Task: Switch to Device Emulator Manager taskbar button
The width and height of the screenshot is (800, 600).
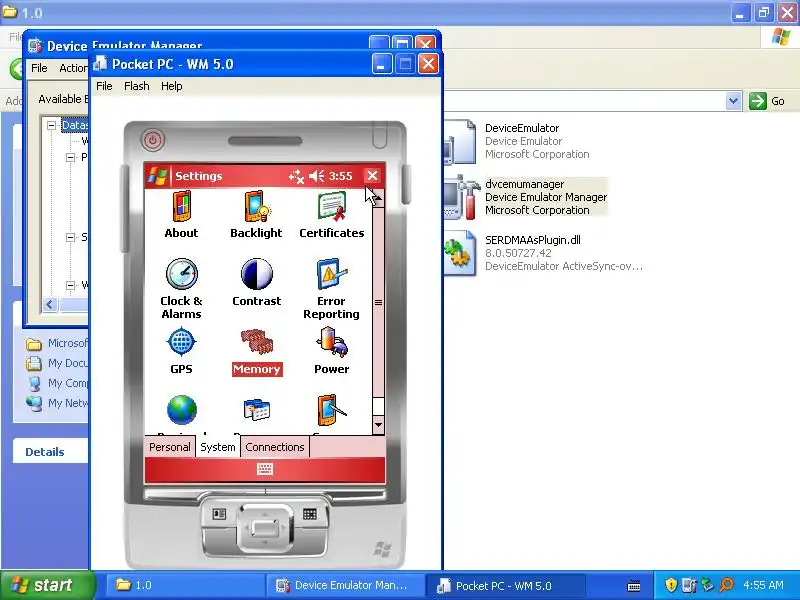Action: point(345,585)
